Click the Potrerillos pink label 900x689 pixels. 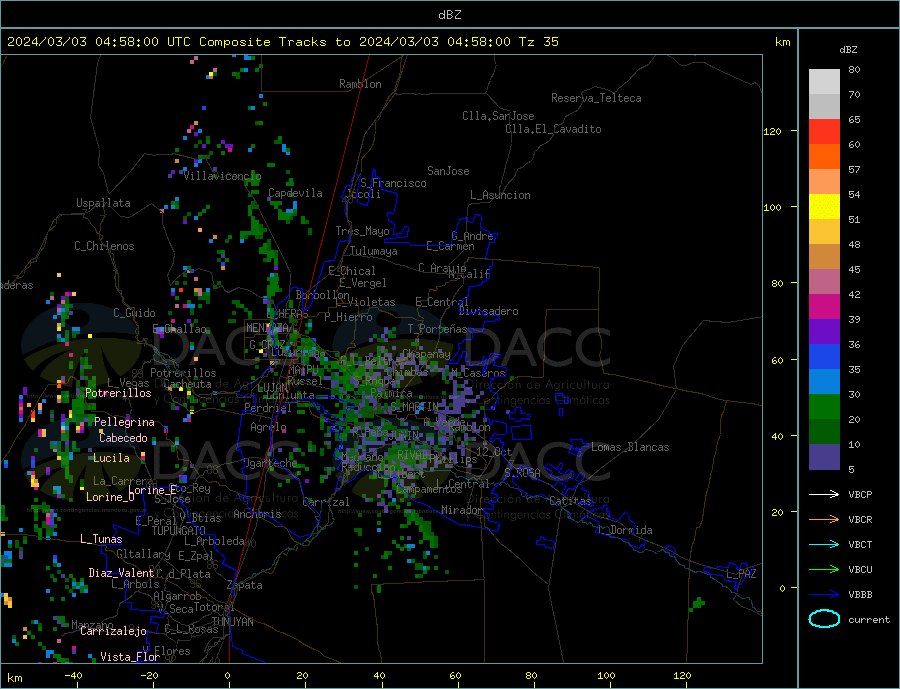118,393
